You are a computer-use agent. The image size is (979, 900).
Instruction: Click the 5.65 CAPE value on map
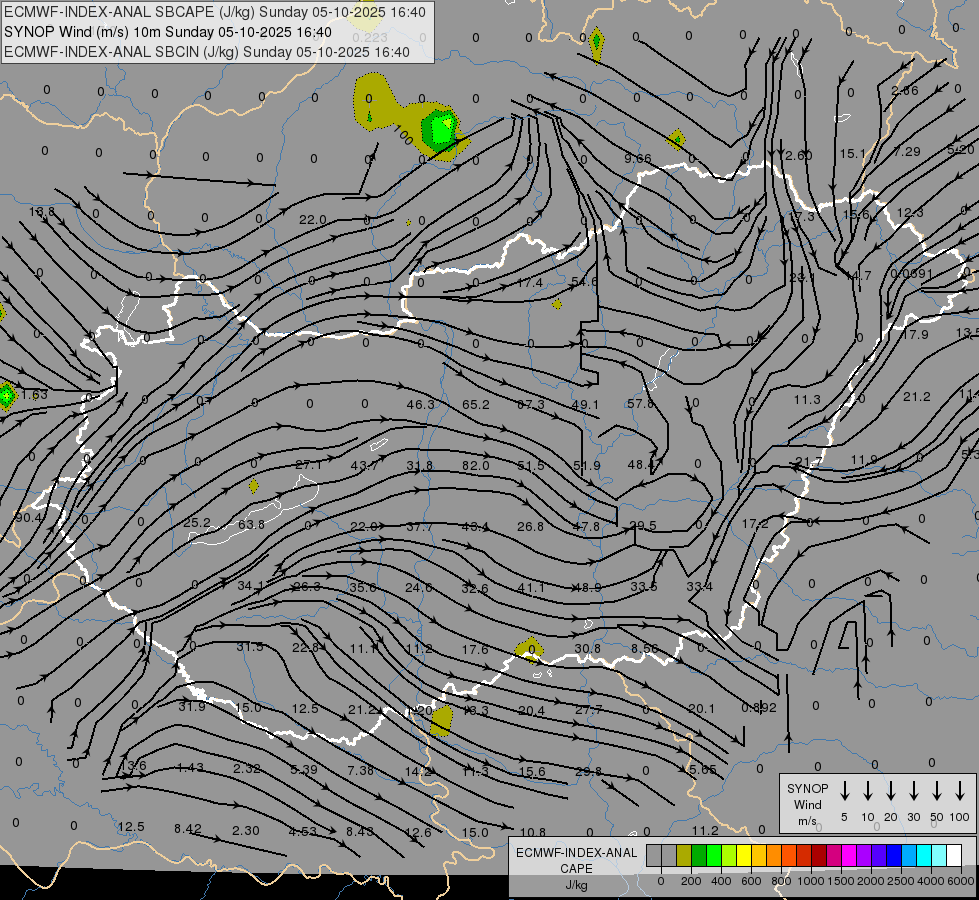(702, 769)
